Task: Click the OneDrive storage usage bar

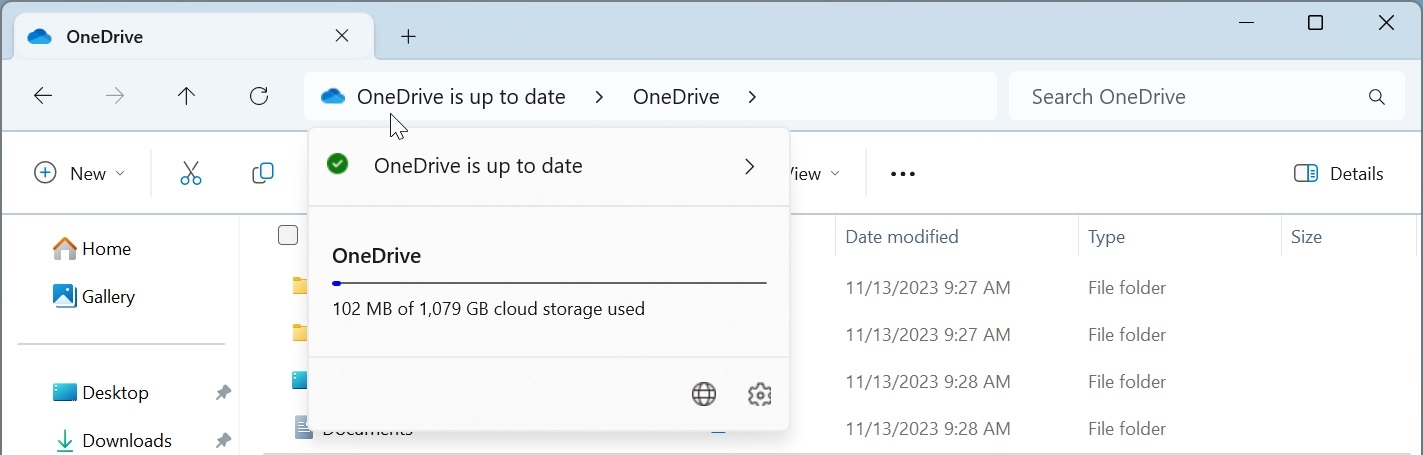Action: coord(549,283)
